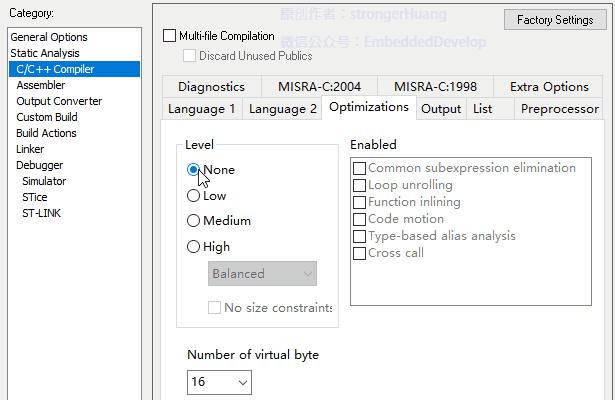Go to the MISRA-C:1998 tab
The height and width of the screenshot is (400, 615).
tap(435, 87)
